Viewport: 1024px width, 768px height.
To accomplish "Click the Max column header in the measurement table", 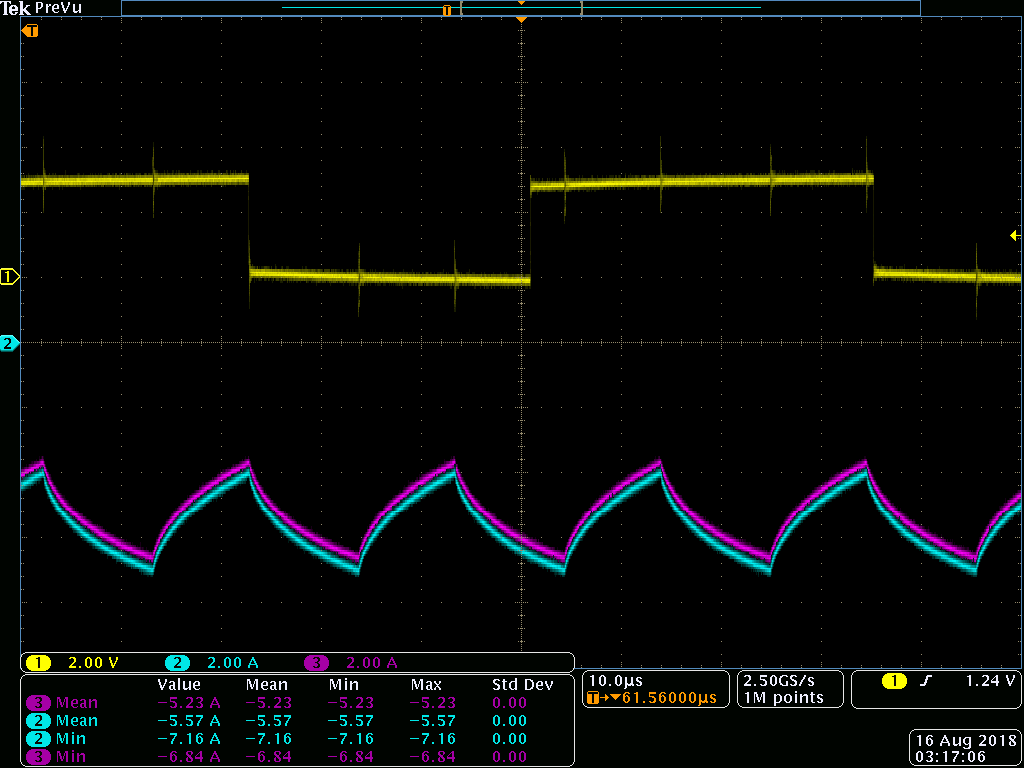I will pyautogui.click(x=426, y=685).
